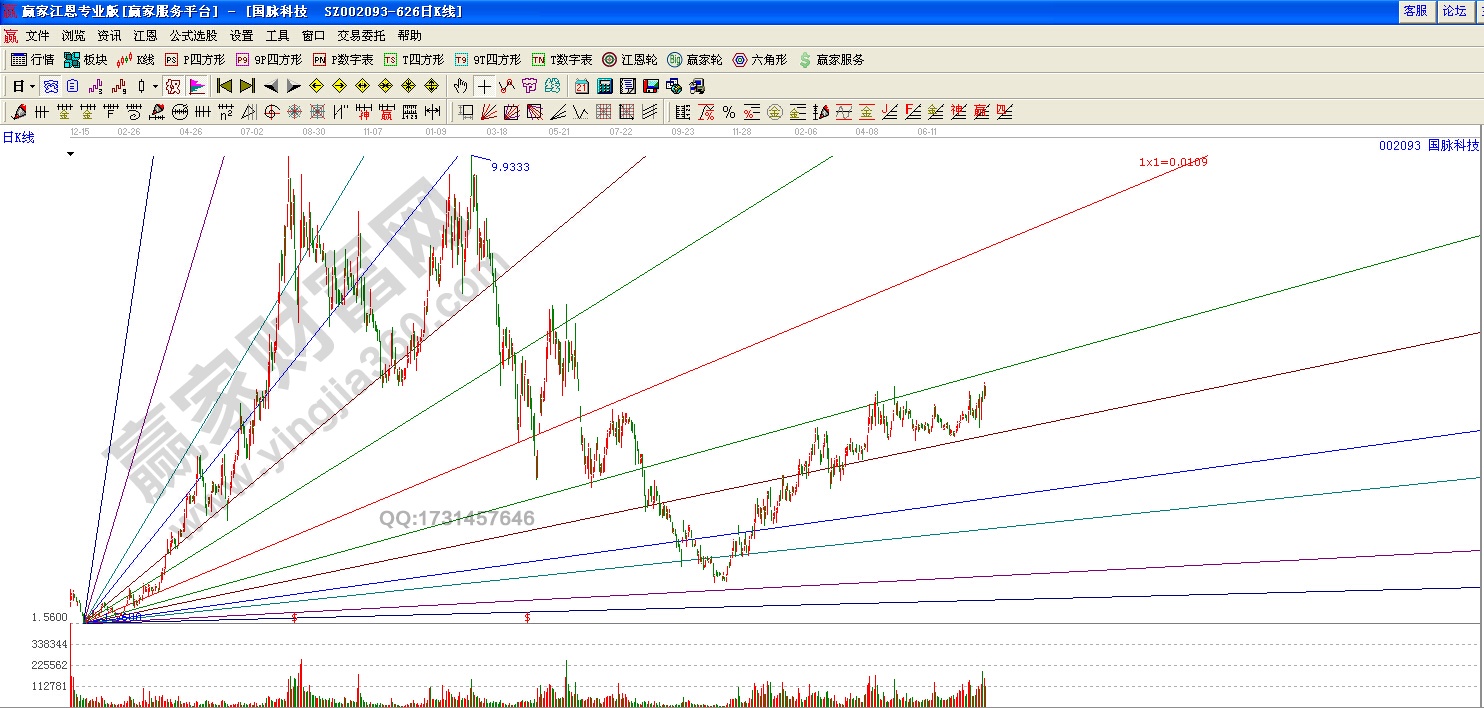Click the 9.9333 peak price label
Image resolution: width=1484 pixels, height=708 pixels.
click(510, 167)
